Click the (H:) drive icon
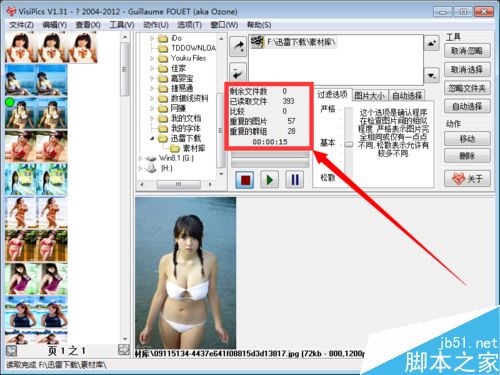The height and width of the screenshot is (375, 500). pyautogui.click(x=151, y=168)
